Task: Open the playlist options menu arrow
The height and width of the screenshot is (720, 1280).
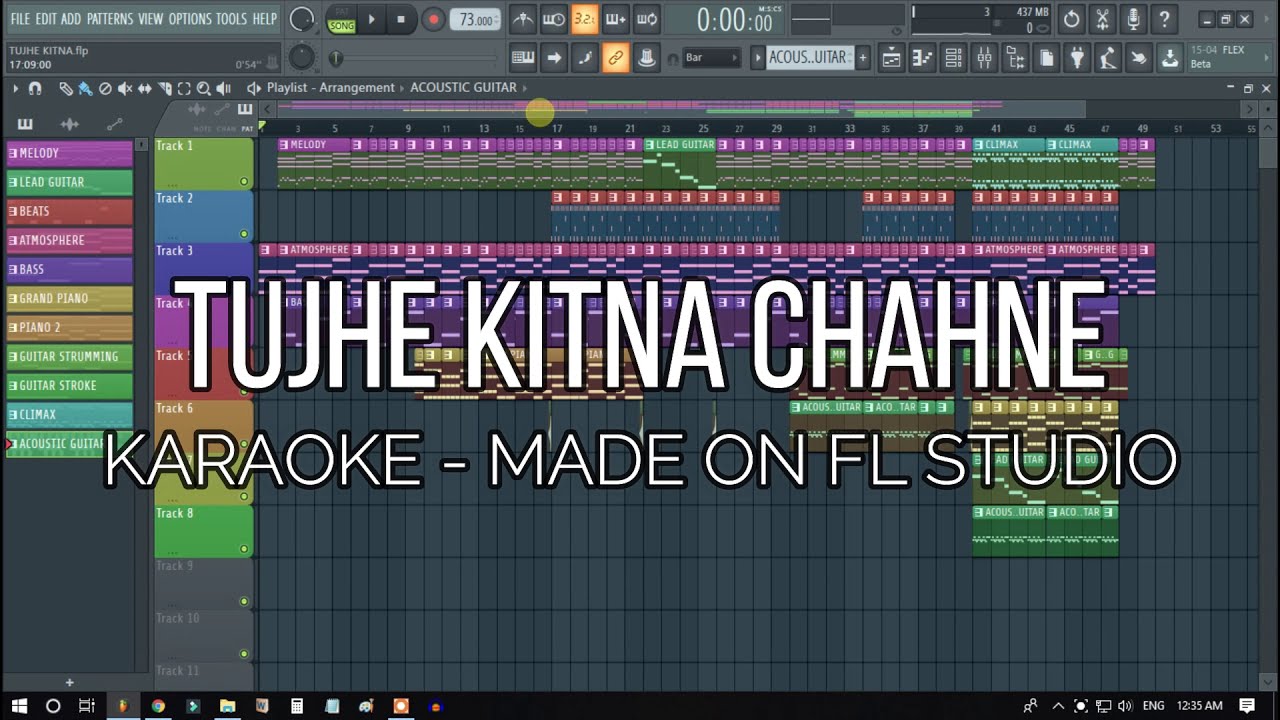Action: (15, 88)
